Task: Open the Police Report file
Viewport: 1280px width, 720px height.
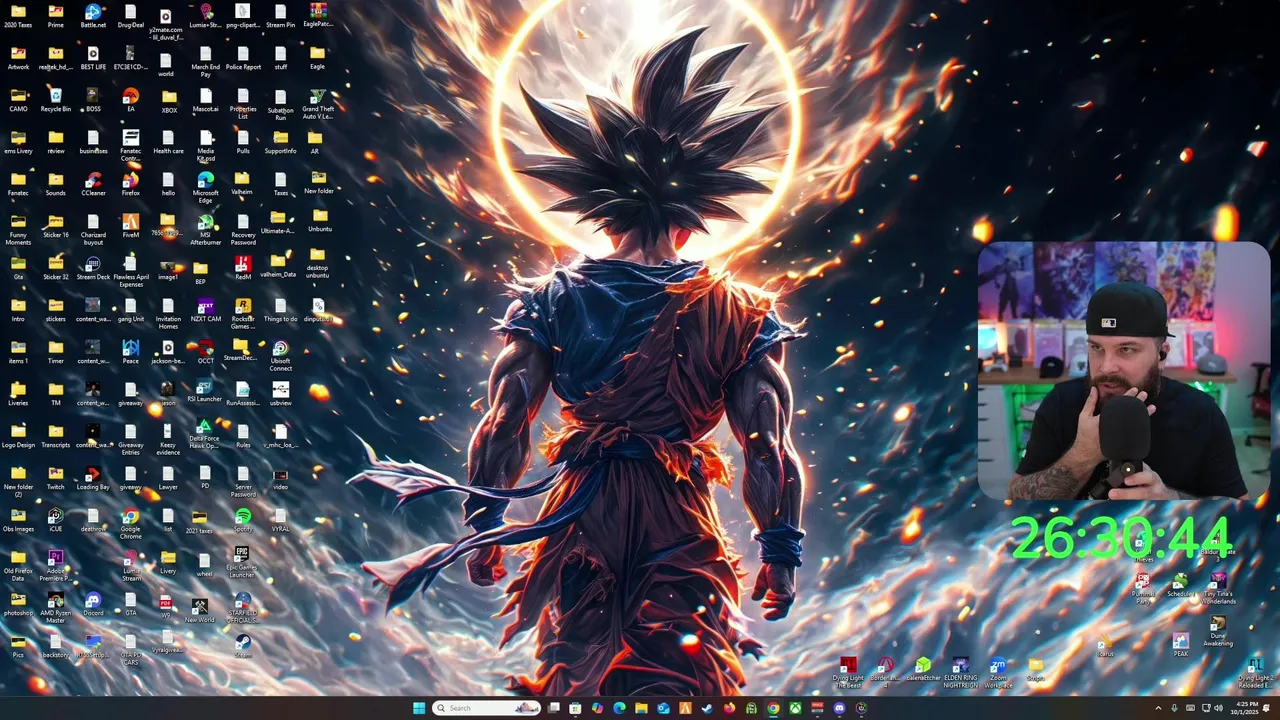Action: pos(243,57)
